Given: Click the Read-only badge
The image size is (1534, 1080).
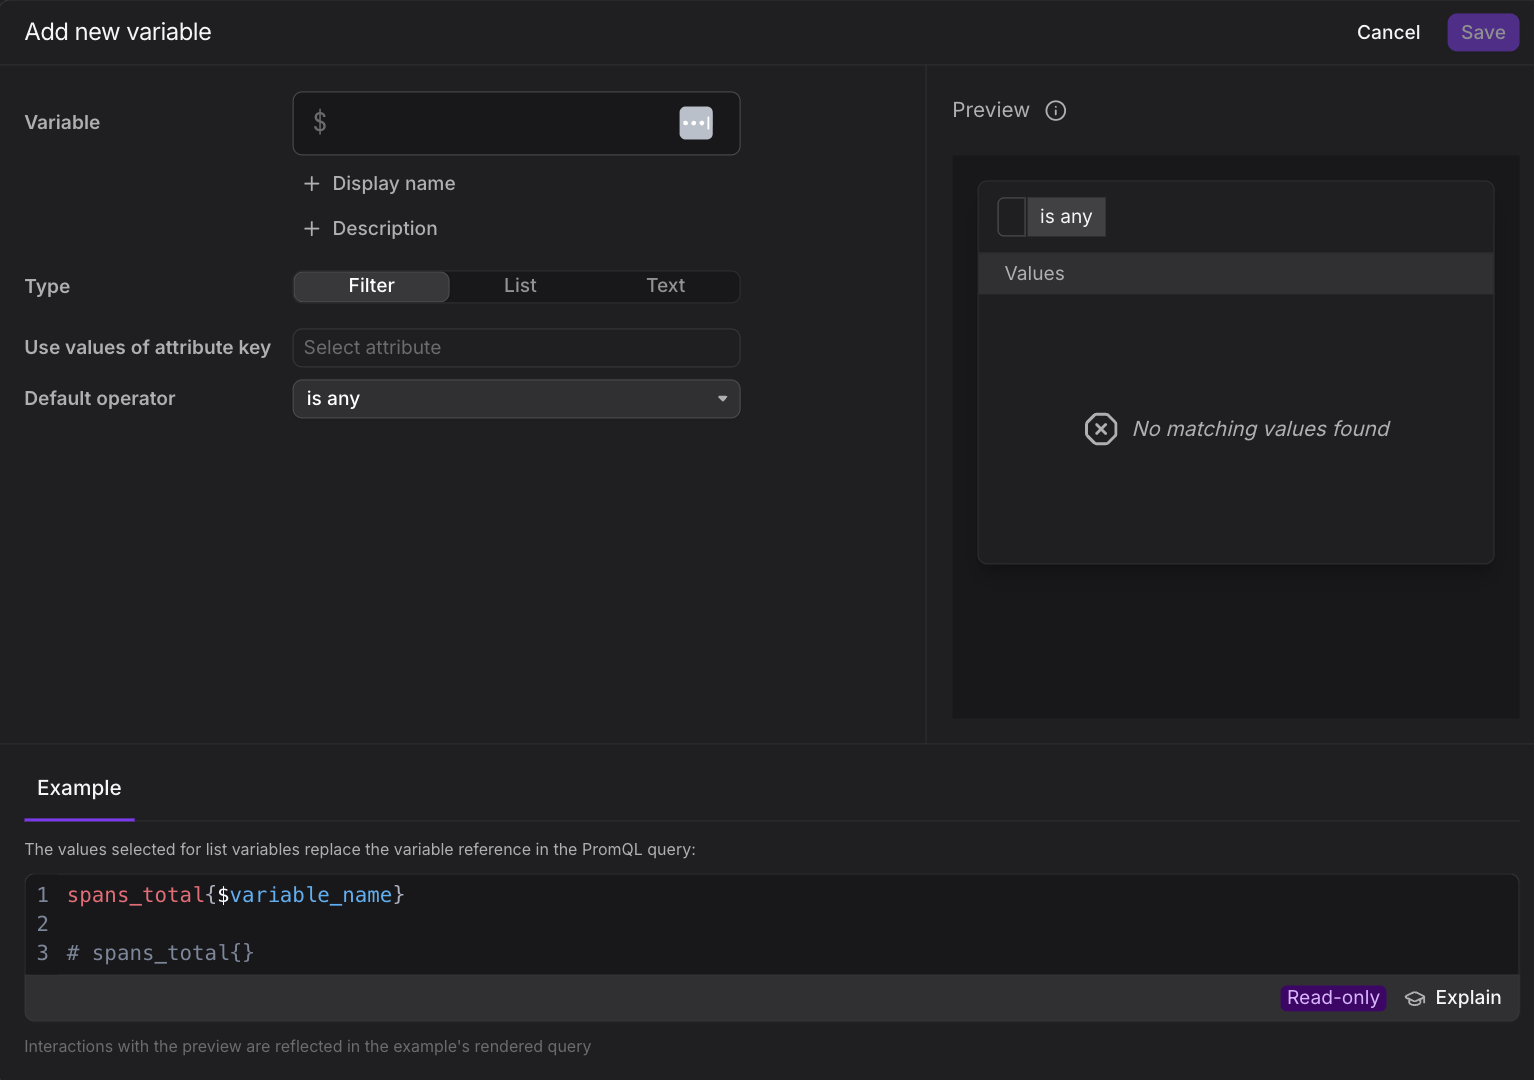Looking at the screenshot, I should [1333, 998].
